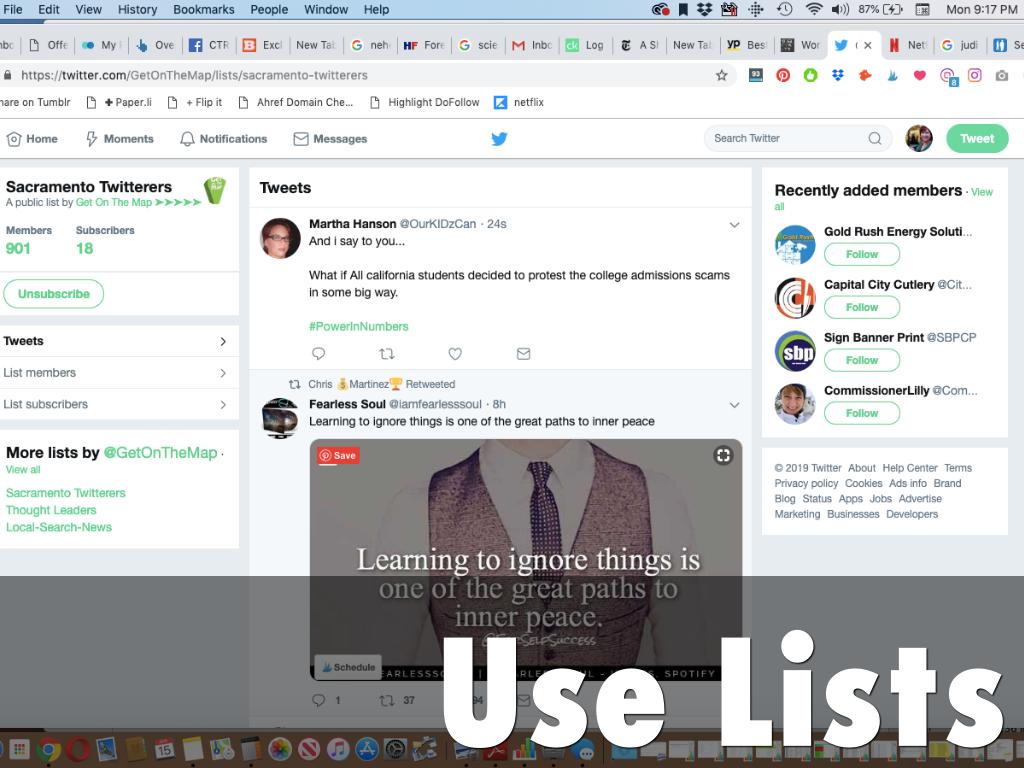
Task: Reply to Martha Hanson's tweet
Action: 319,354
